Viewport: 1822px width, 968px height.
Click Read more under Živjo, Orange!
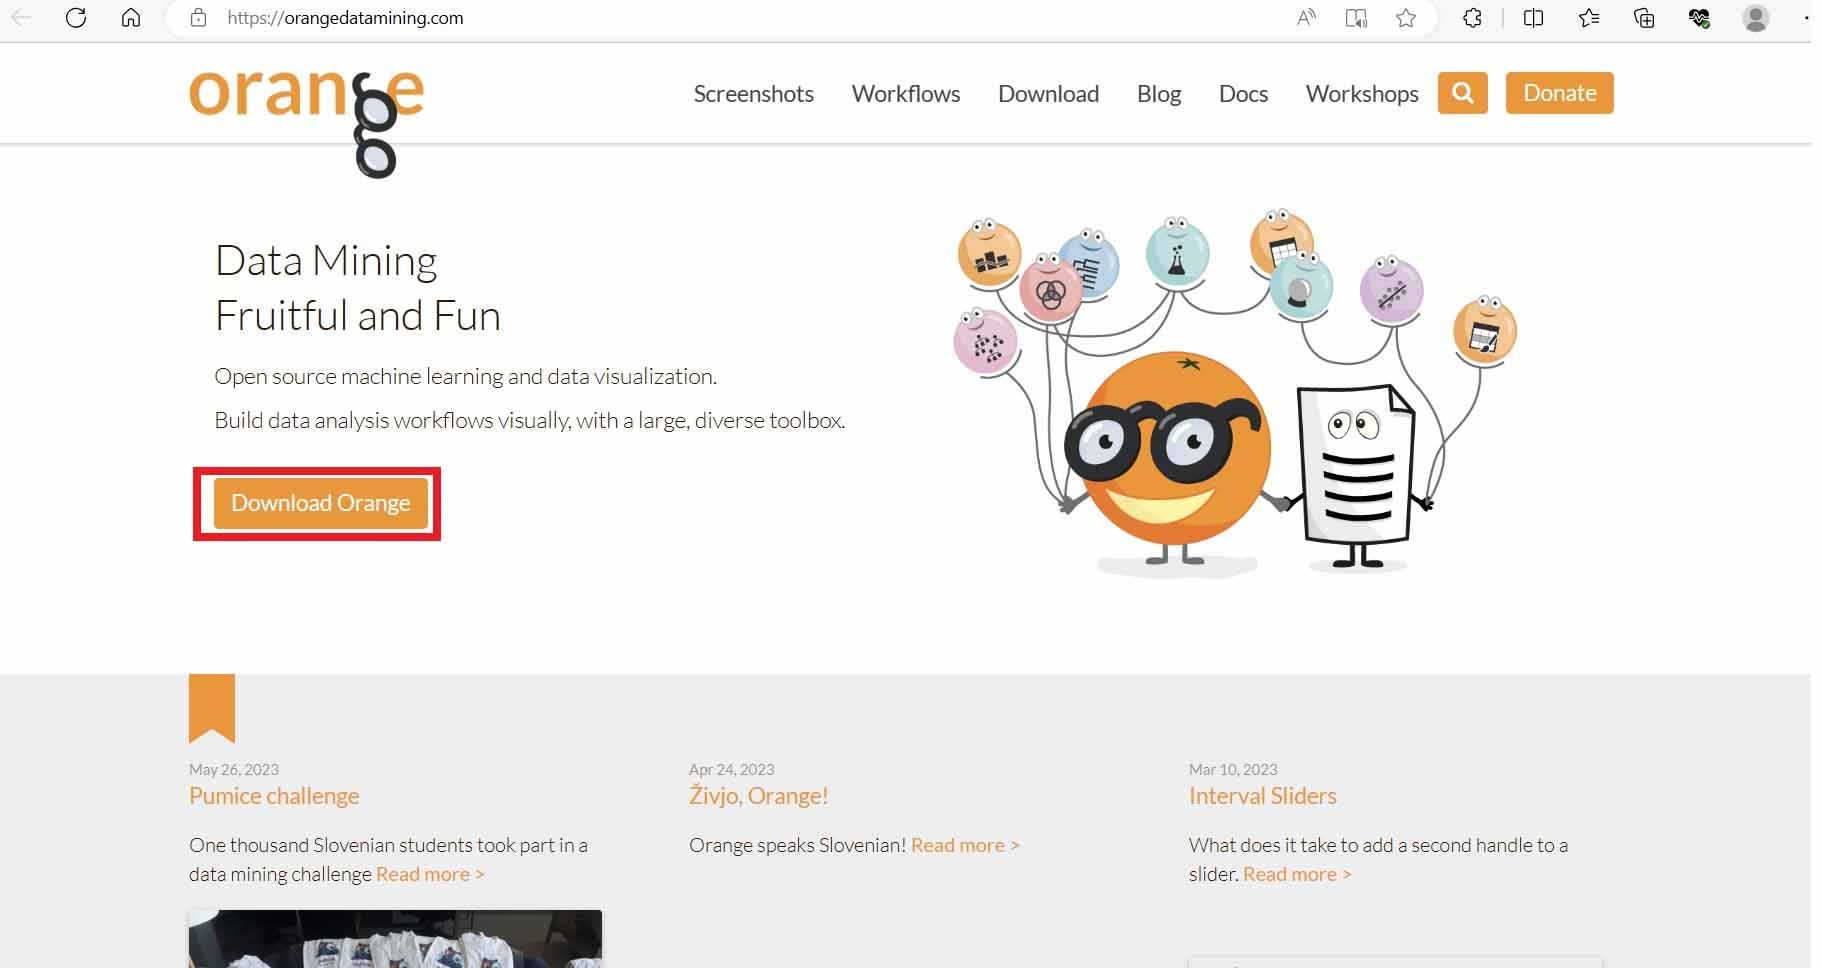coord(965,845)
